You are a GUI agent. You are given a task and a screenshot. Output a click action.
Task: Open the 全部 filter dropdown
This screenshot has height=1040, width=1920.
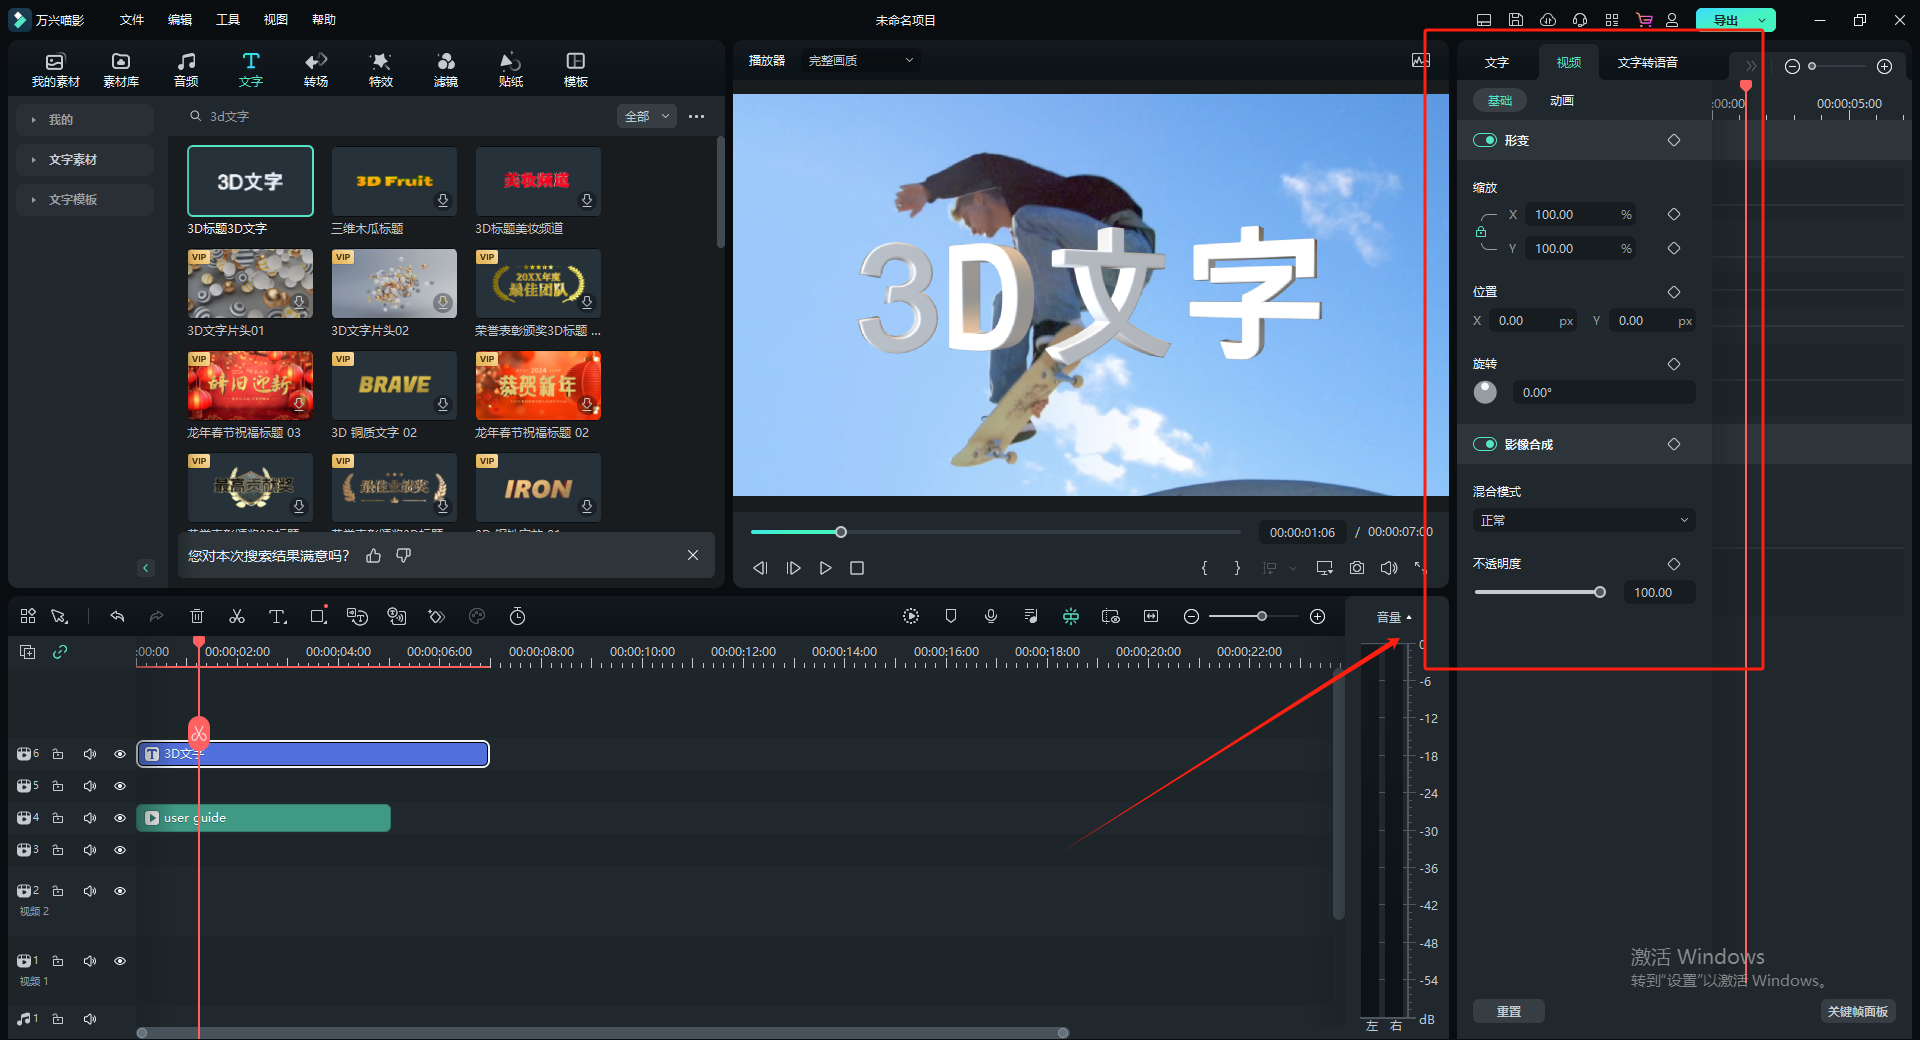coord(647,117)
